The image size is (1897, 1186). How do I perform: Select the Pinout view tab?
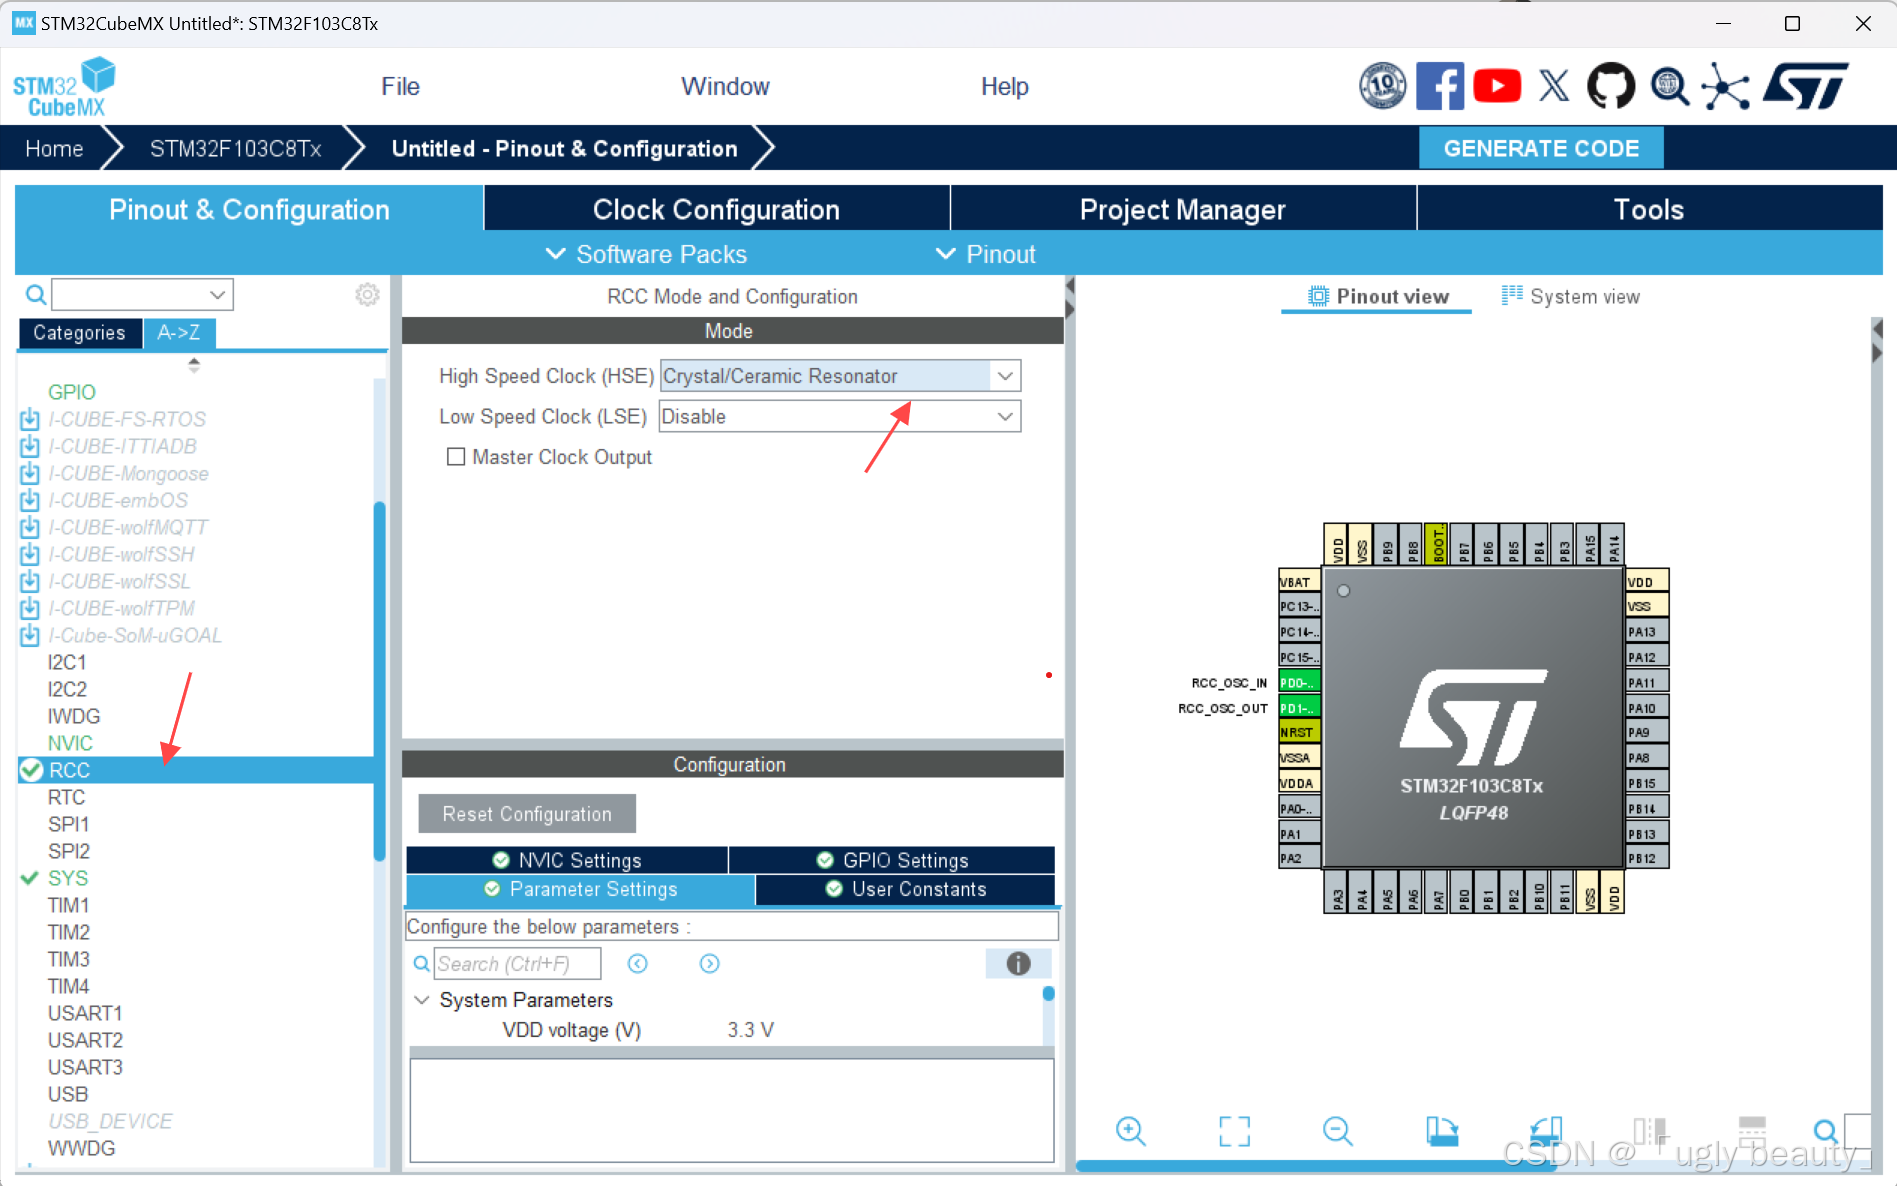(1377, 296)
